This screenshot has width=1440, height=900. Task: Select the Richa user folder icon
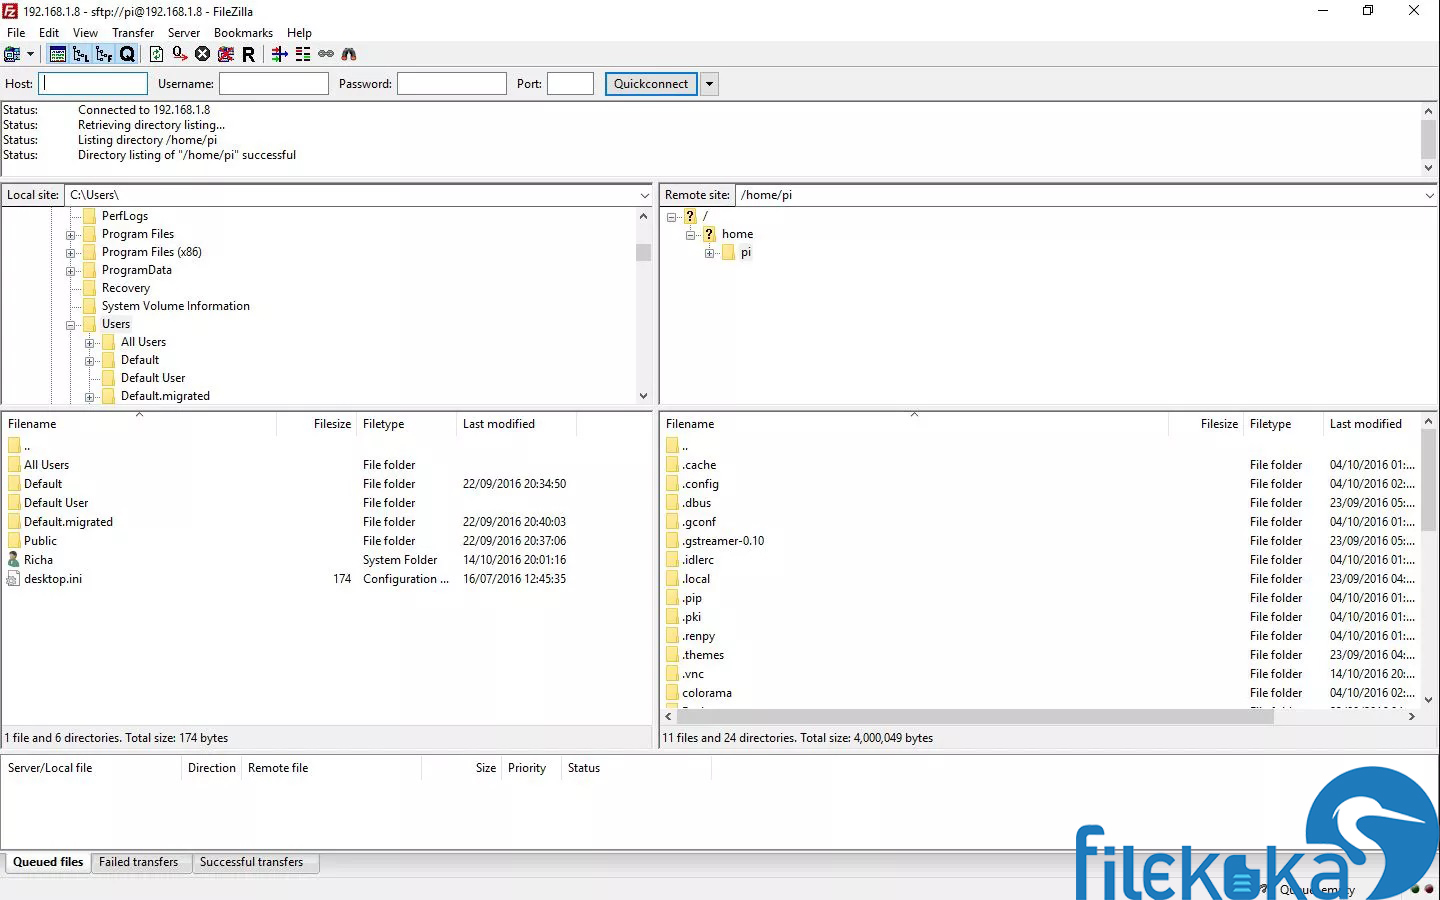(x=14, y=560)
